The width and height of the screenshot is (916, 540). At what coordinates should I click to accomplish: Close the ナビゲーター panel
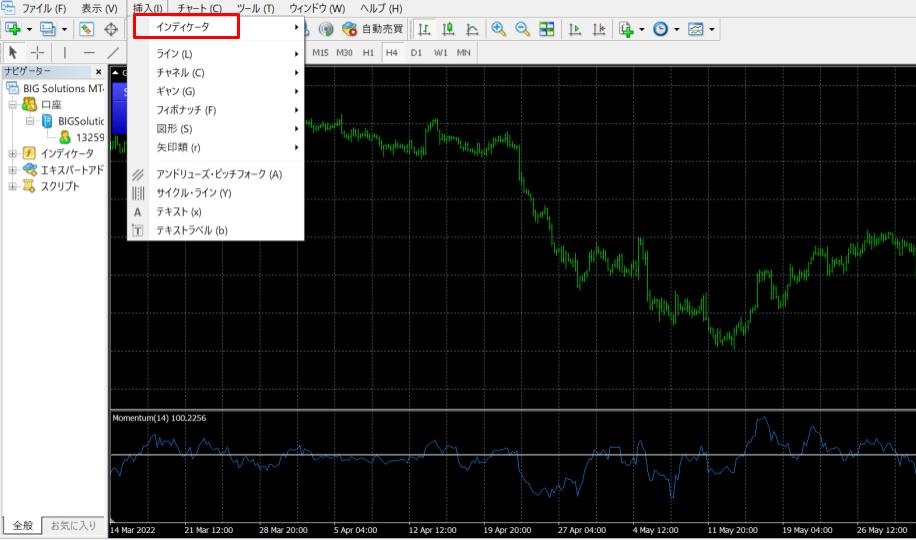(x=98, y=72)
